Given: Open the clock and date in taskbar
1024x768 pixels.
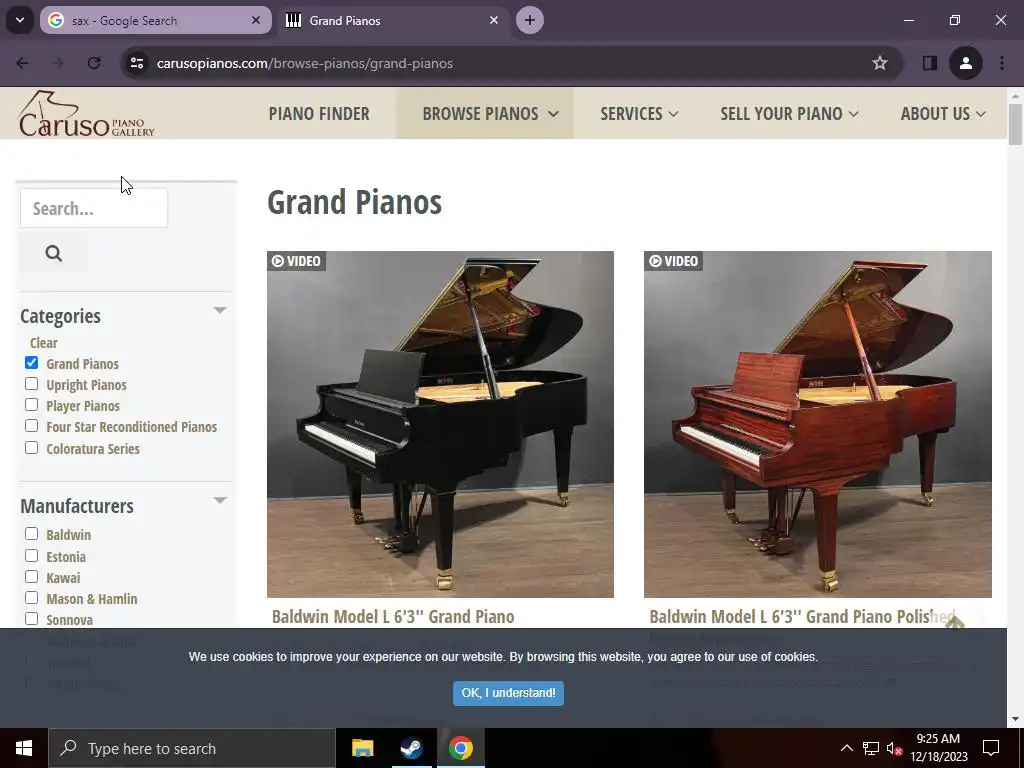Looking at the screenshot, I should (x=938, y=748).
